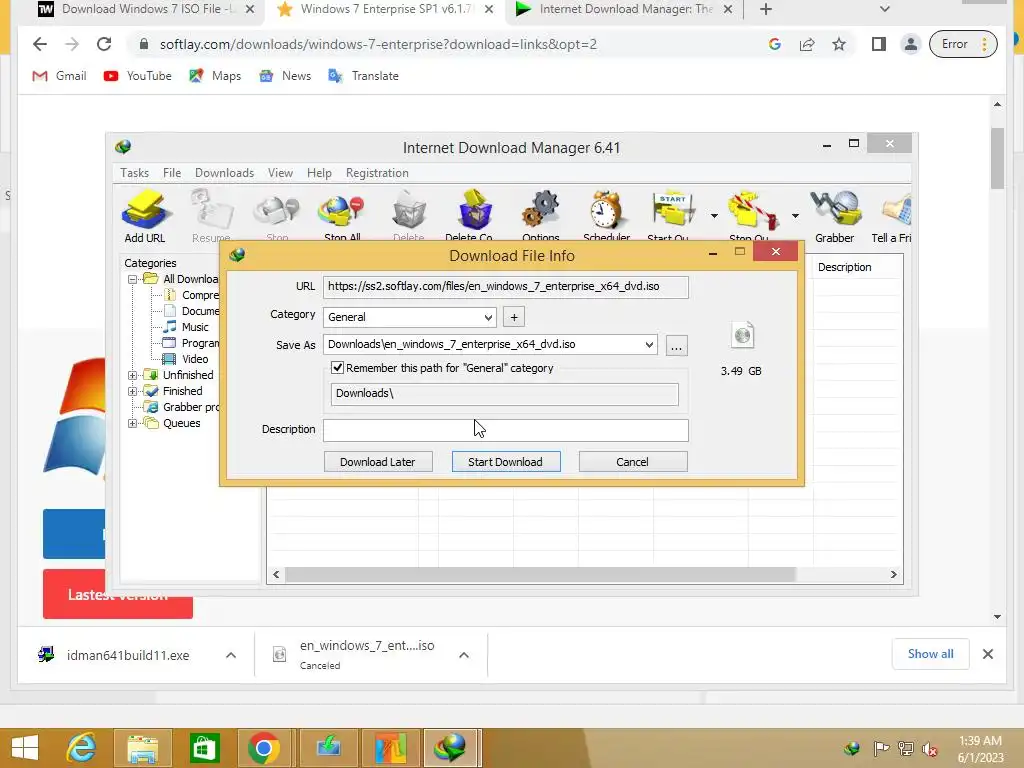Click the Start Download button
Image resolution: width=1024 pixels, height=768 pixels.
pyautogui.click(x=505, y=462)
